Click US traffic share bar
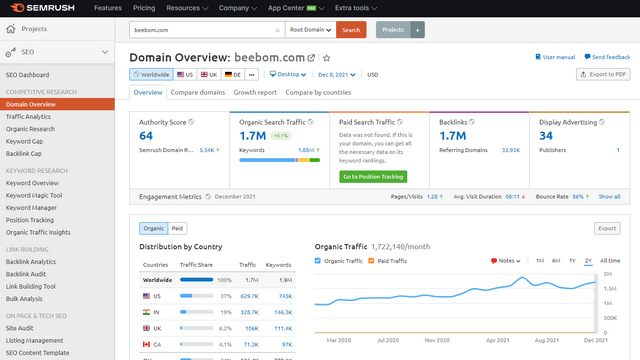 (x=196, y=296)
